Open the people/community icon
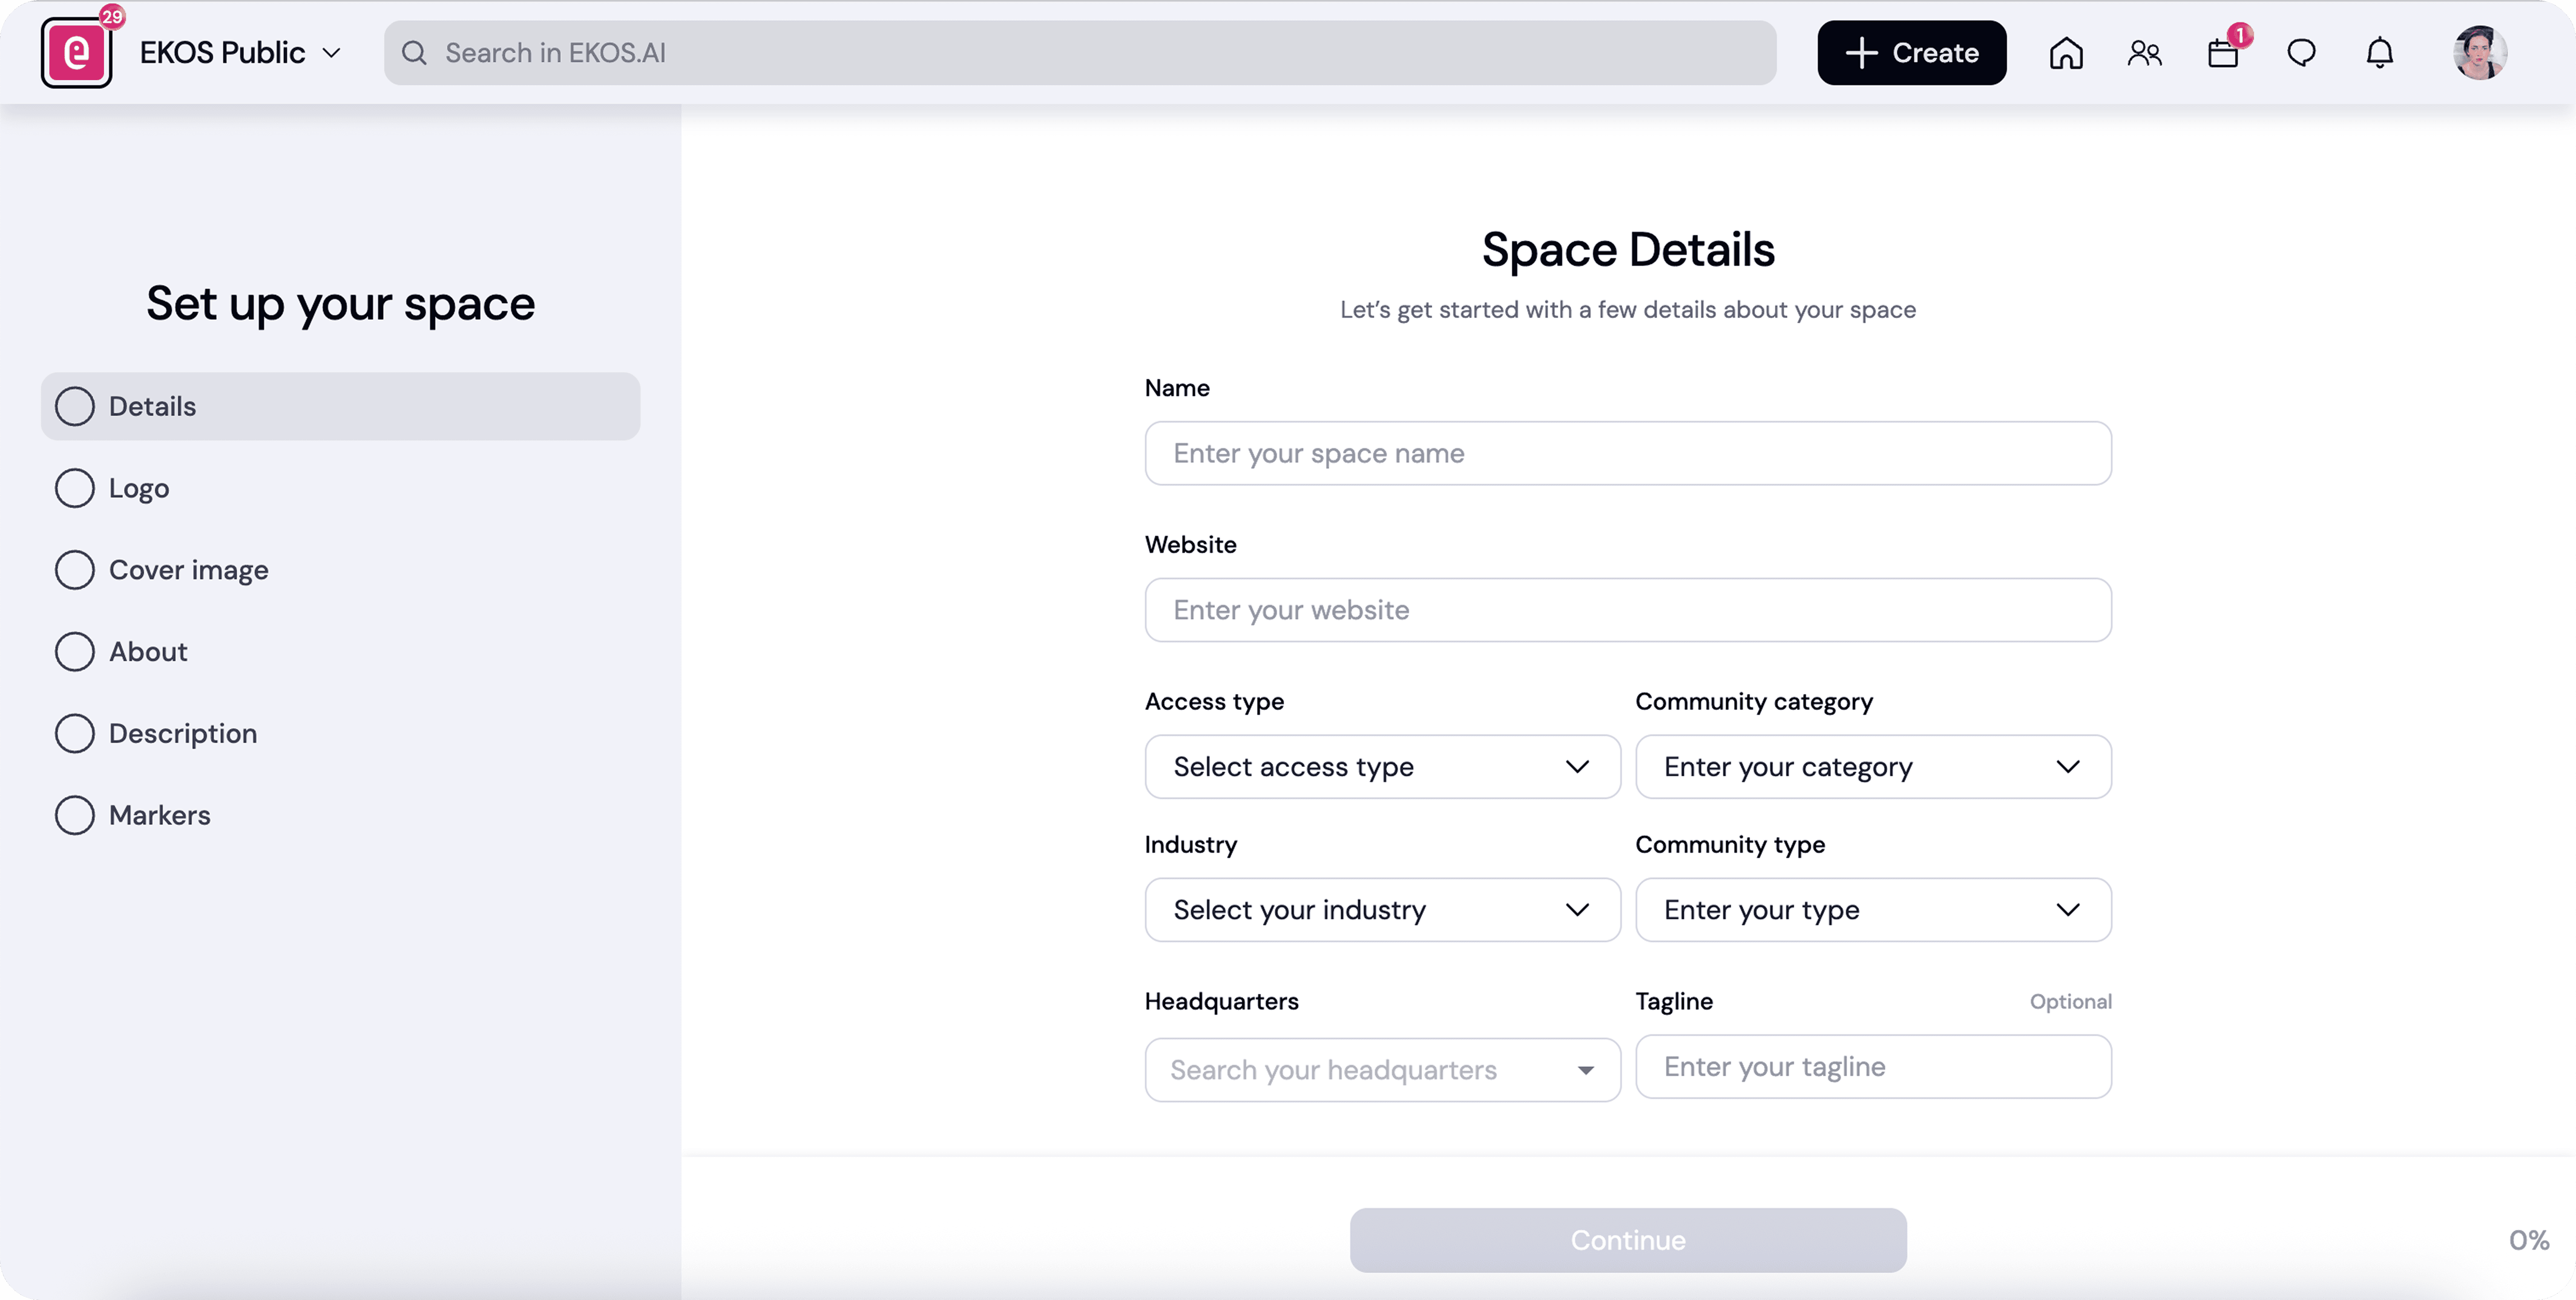Viewport: 2576px width, 1300px height. point(2144,53)
